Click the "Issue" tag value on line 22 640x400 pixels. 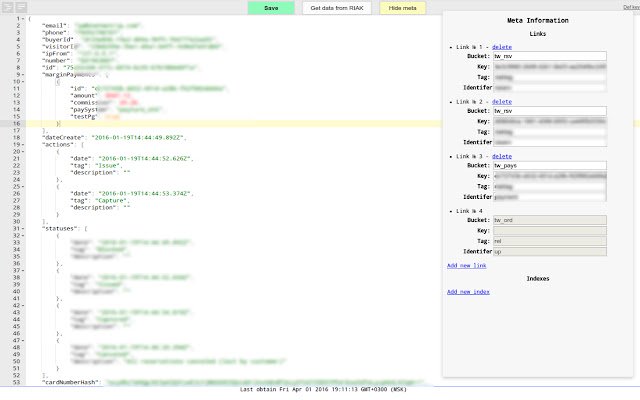(108, 166)
